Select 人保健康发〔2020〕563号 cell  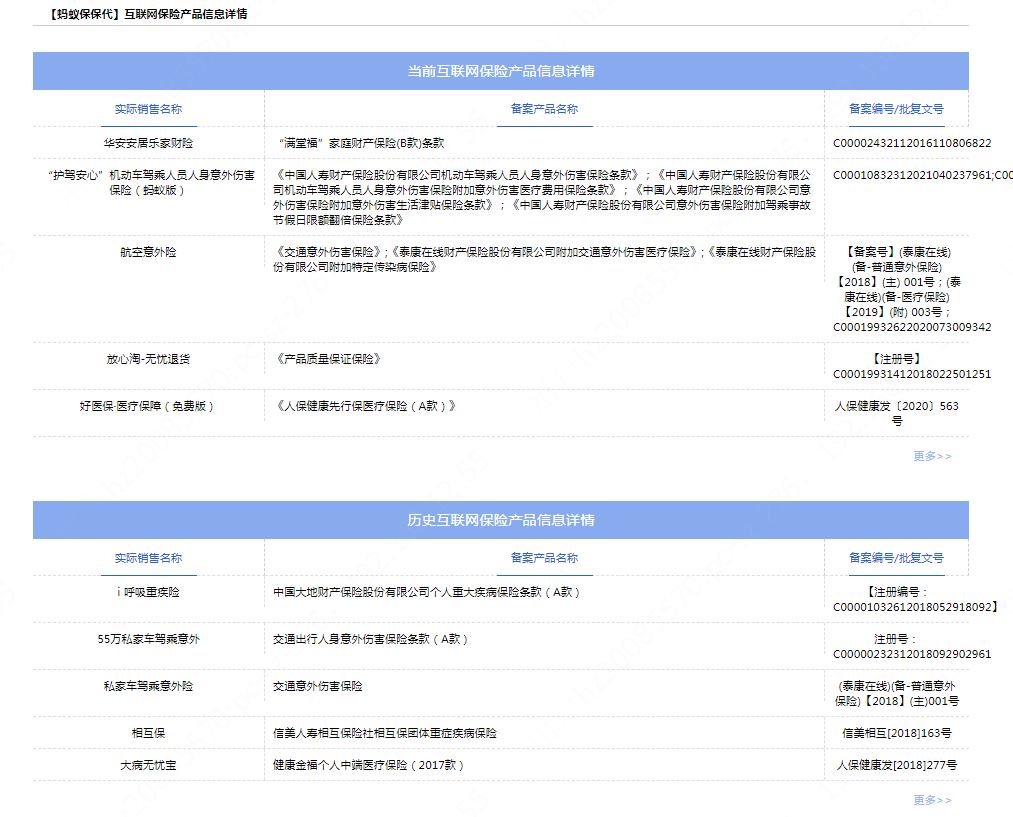pos(897,413)
